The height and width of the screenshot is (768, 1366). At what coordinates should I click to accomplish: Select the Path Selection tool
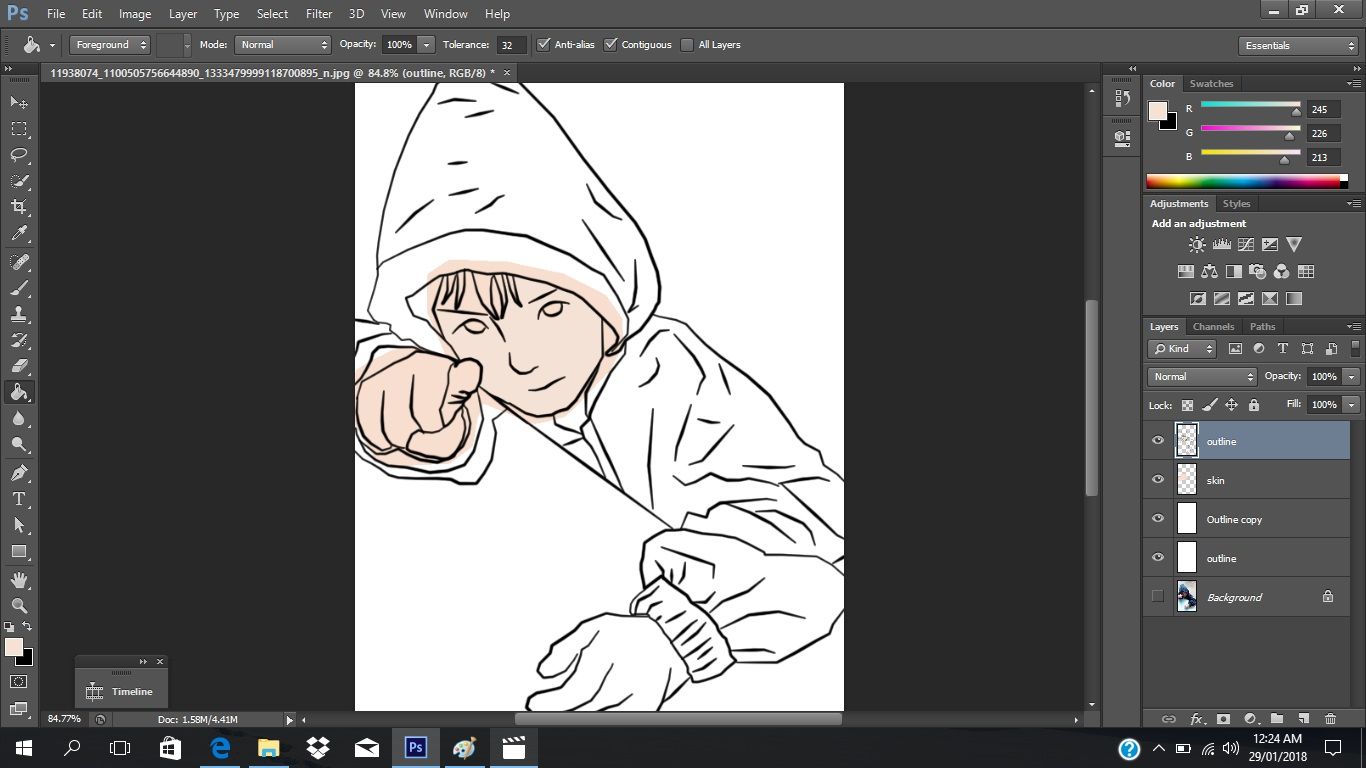[x=19, y=525]
